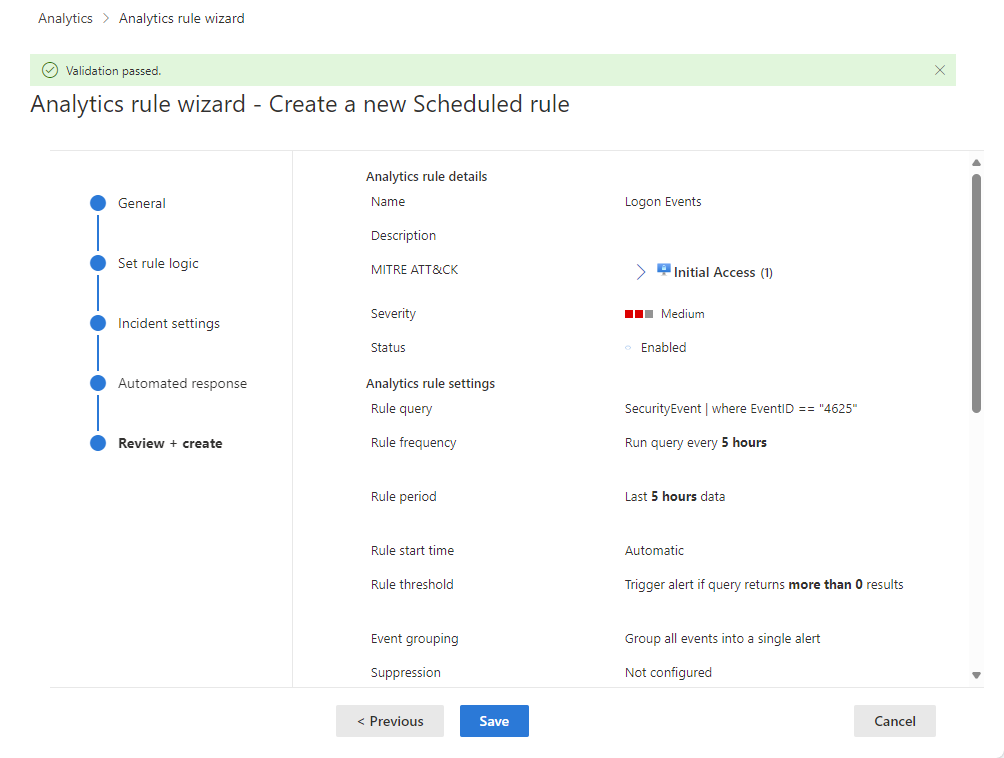The height and width of the screenshot is (758, 1004).
Task: Click the scrollbar up arrow
Action: [x=976, y=162]
